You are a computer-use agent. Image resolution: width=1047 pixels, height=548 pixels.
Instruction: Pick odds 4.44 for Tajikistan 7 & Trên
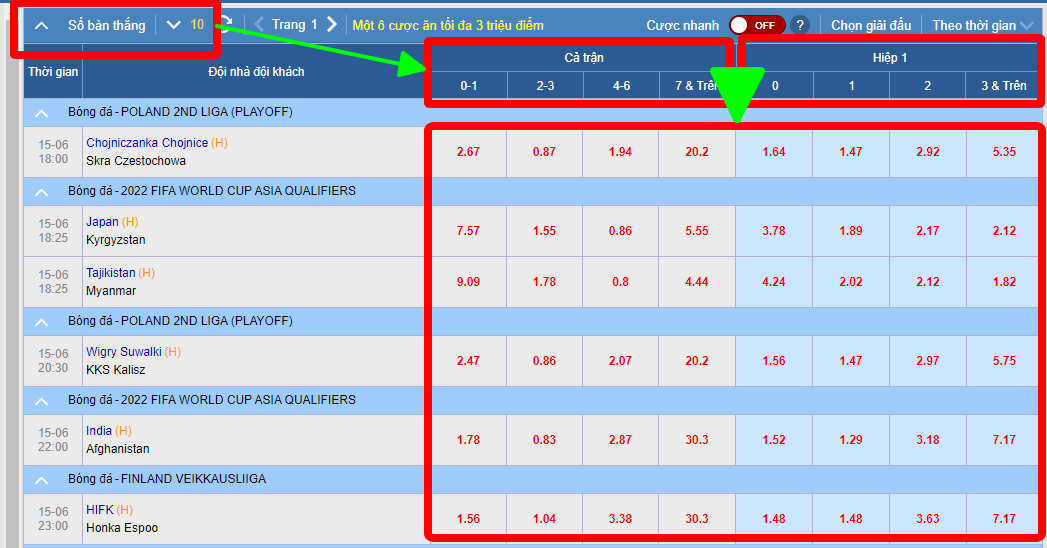[696, 282]
